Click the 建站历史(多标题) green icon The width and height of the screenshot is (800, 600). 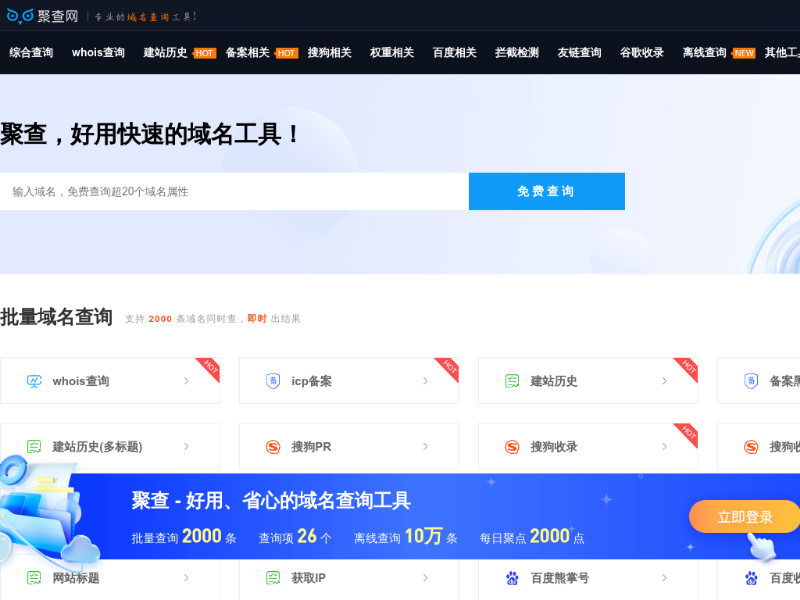click(34, 447)
